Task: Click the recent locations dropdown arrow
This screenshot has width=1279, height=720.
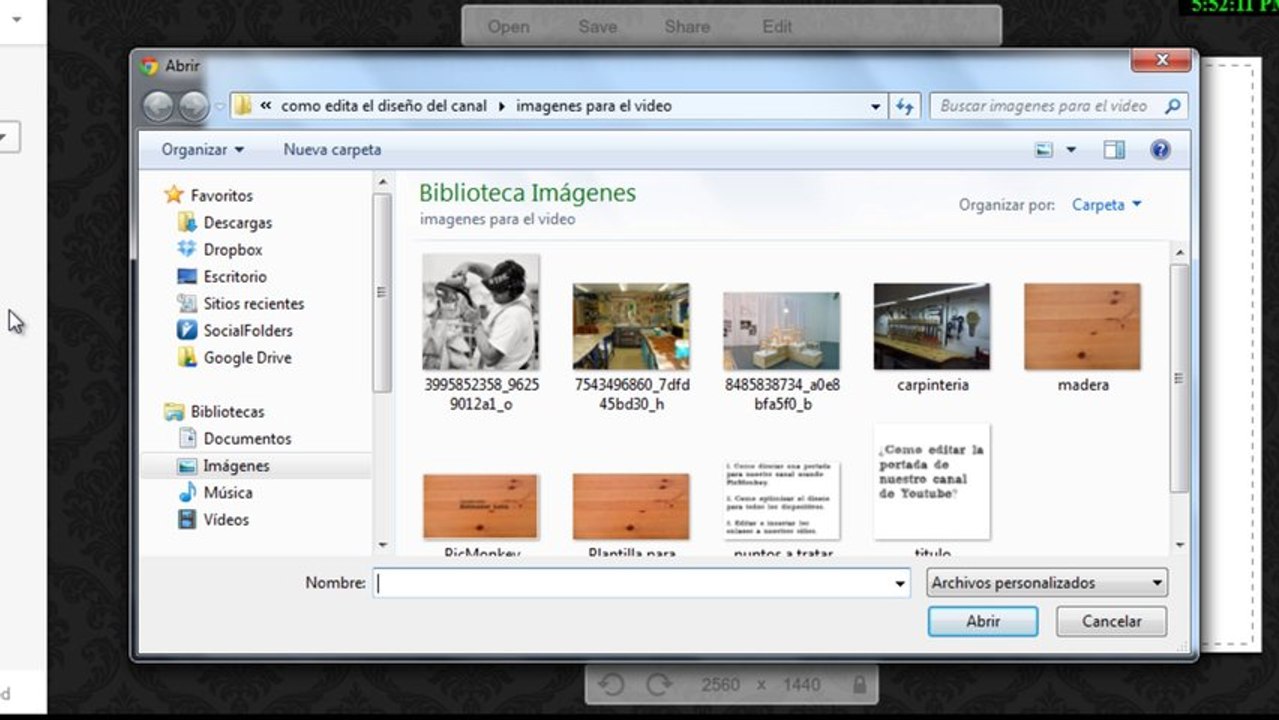Action: click(220, 106)
